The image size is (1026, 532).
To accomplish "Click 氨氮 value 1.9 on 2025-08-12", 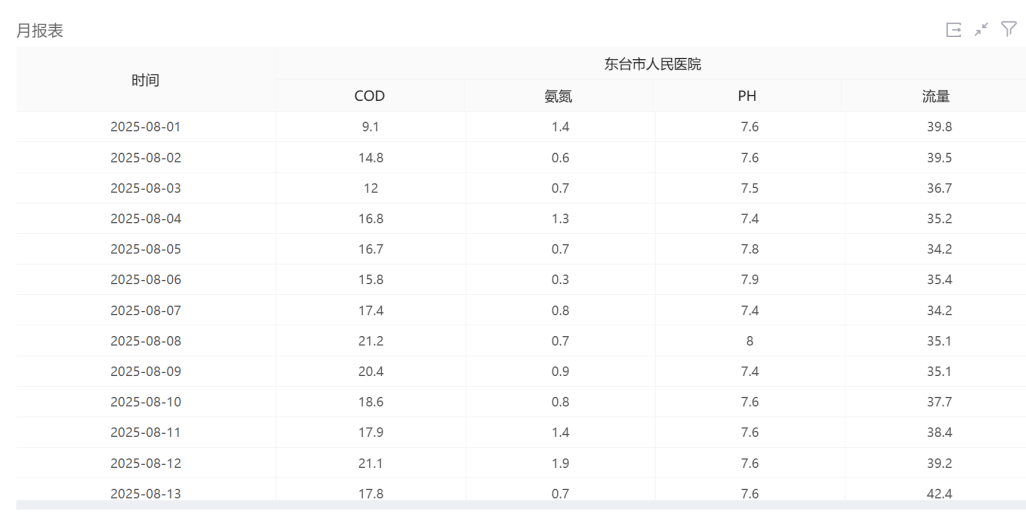I will pos(560,463).
